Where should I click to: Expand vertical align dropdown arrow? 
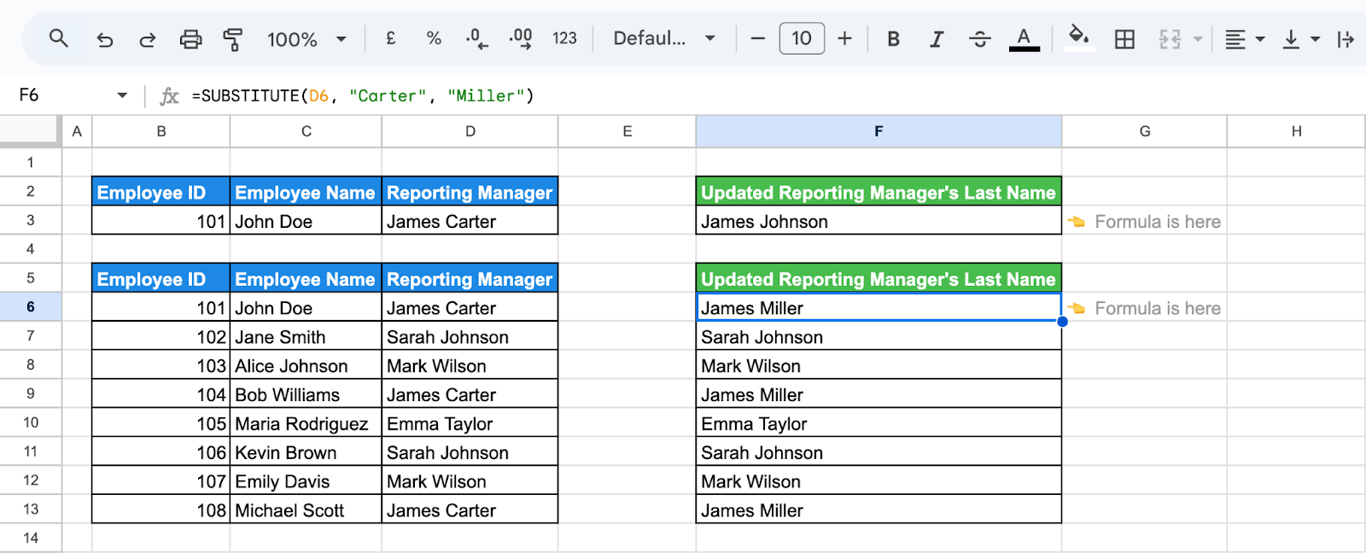tap(1315, 39)
